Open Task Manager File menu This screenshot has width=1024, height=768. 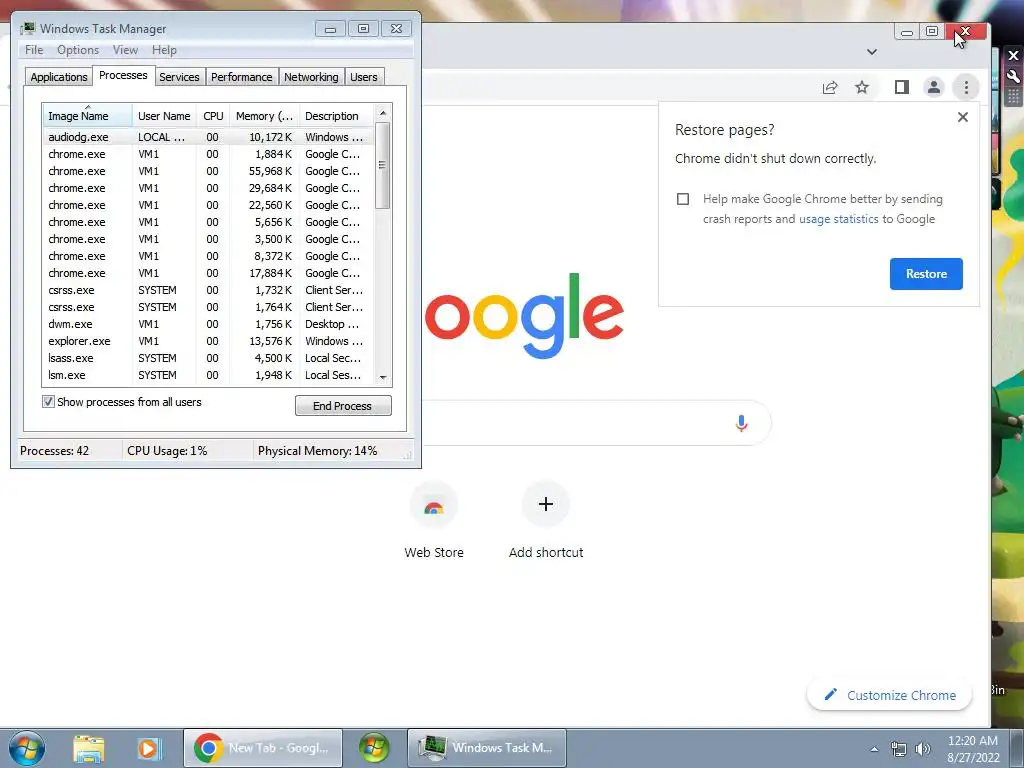coord(34,50)
